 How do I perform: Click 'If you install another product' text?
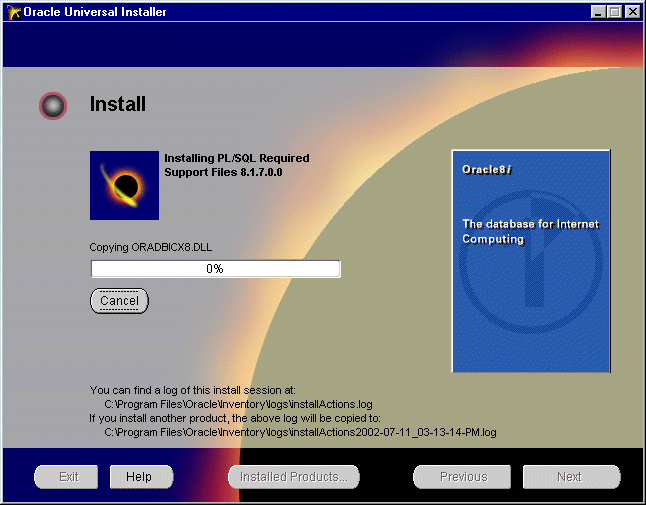point(235,418)
